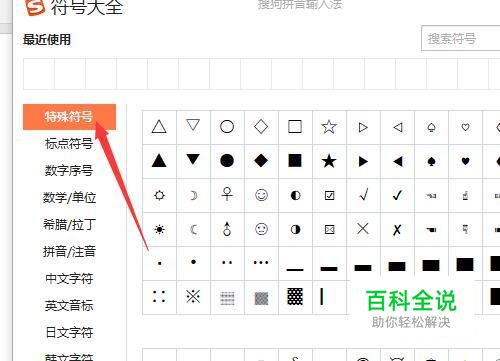Open the 数学/单位 category
This screenshot has height=361, width=500.
pyautogui.click(x=69, y=198)
